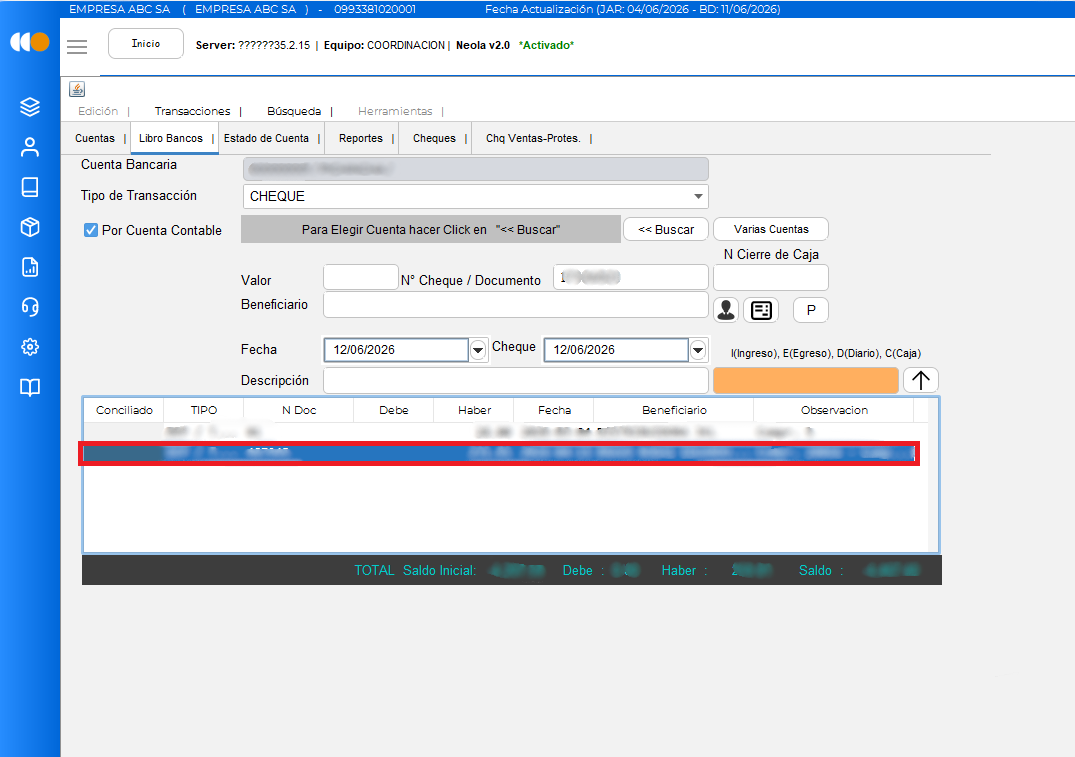Image resolution: width=1075 pixels, height=757 pixels.
Task: Uncheck Por Cuenta Contable checkbox
Action: tap(90, 230)
